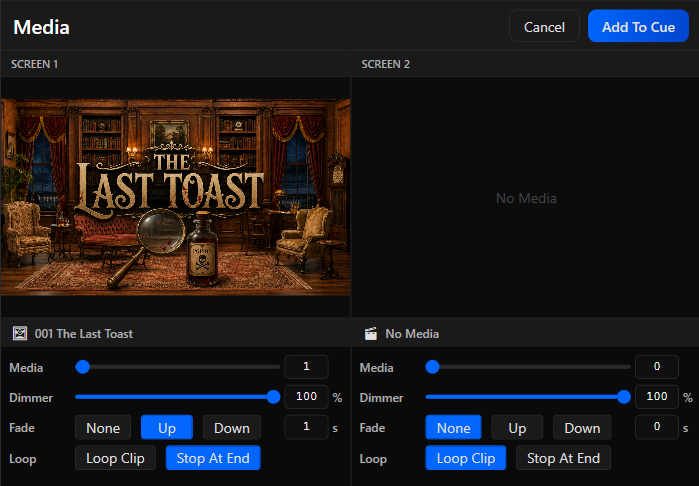Click the Screen 1 Fade seconds field

click(306, 427)
